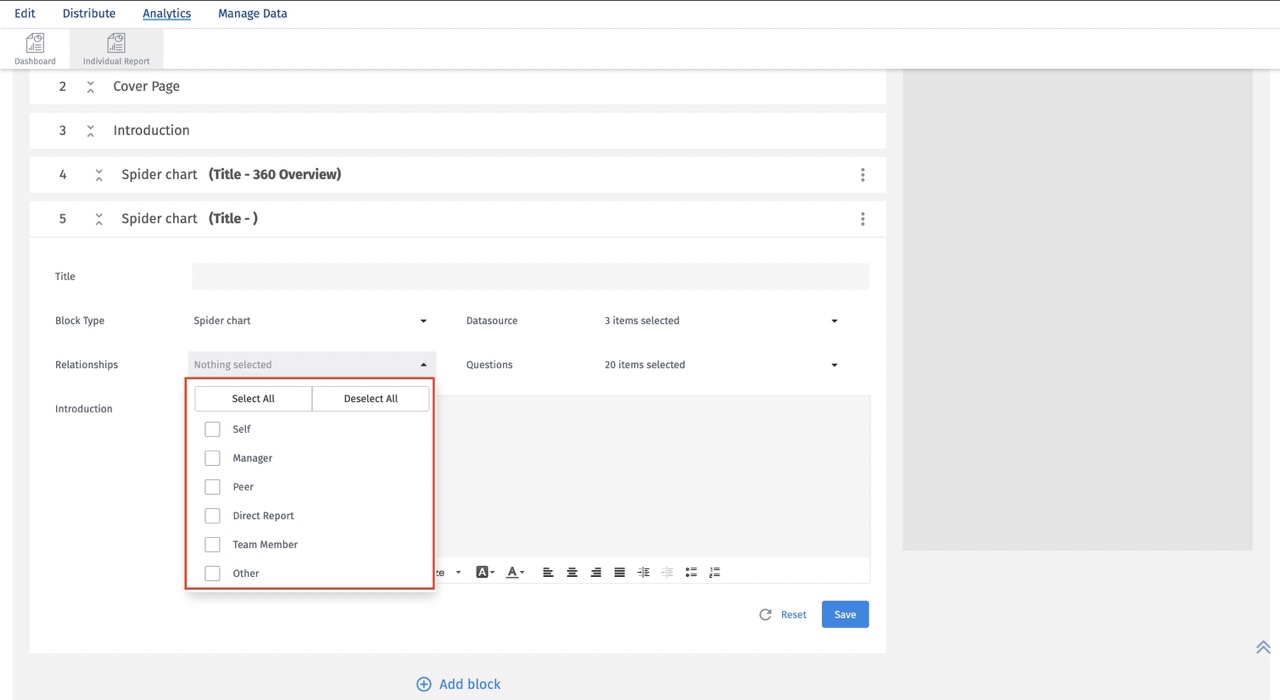Open the Manage Data menu
The image size is (1280, 700).
pyautogui.click(x=252, y=13)
